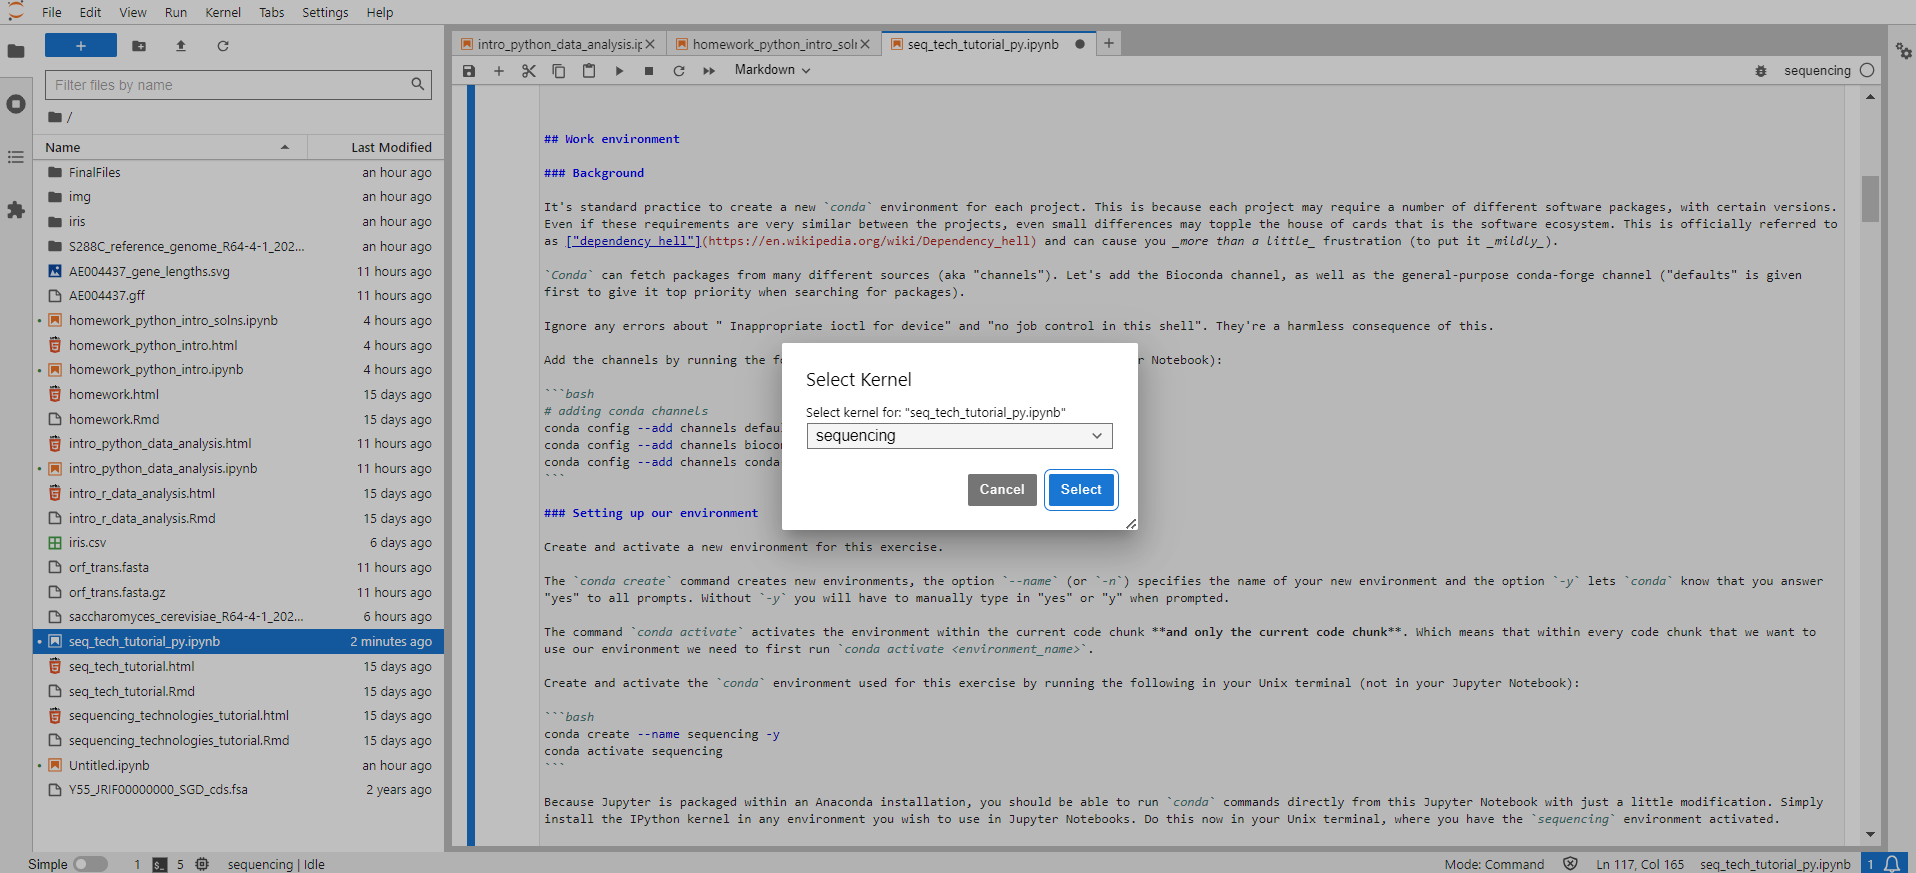Click the New Launcher plus button
Image resolution: width=1916 pixels, height=873 pixels.
81,46
